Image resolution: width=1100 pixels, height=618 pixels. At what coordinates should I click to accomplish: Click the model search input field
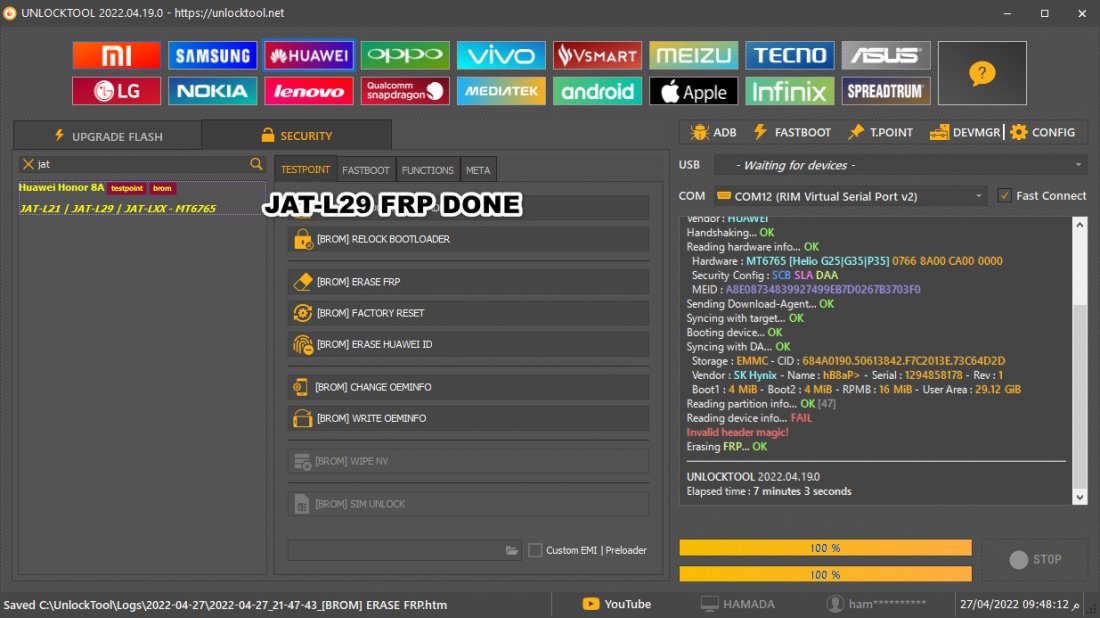142,164
